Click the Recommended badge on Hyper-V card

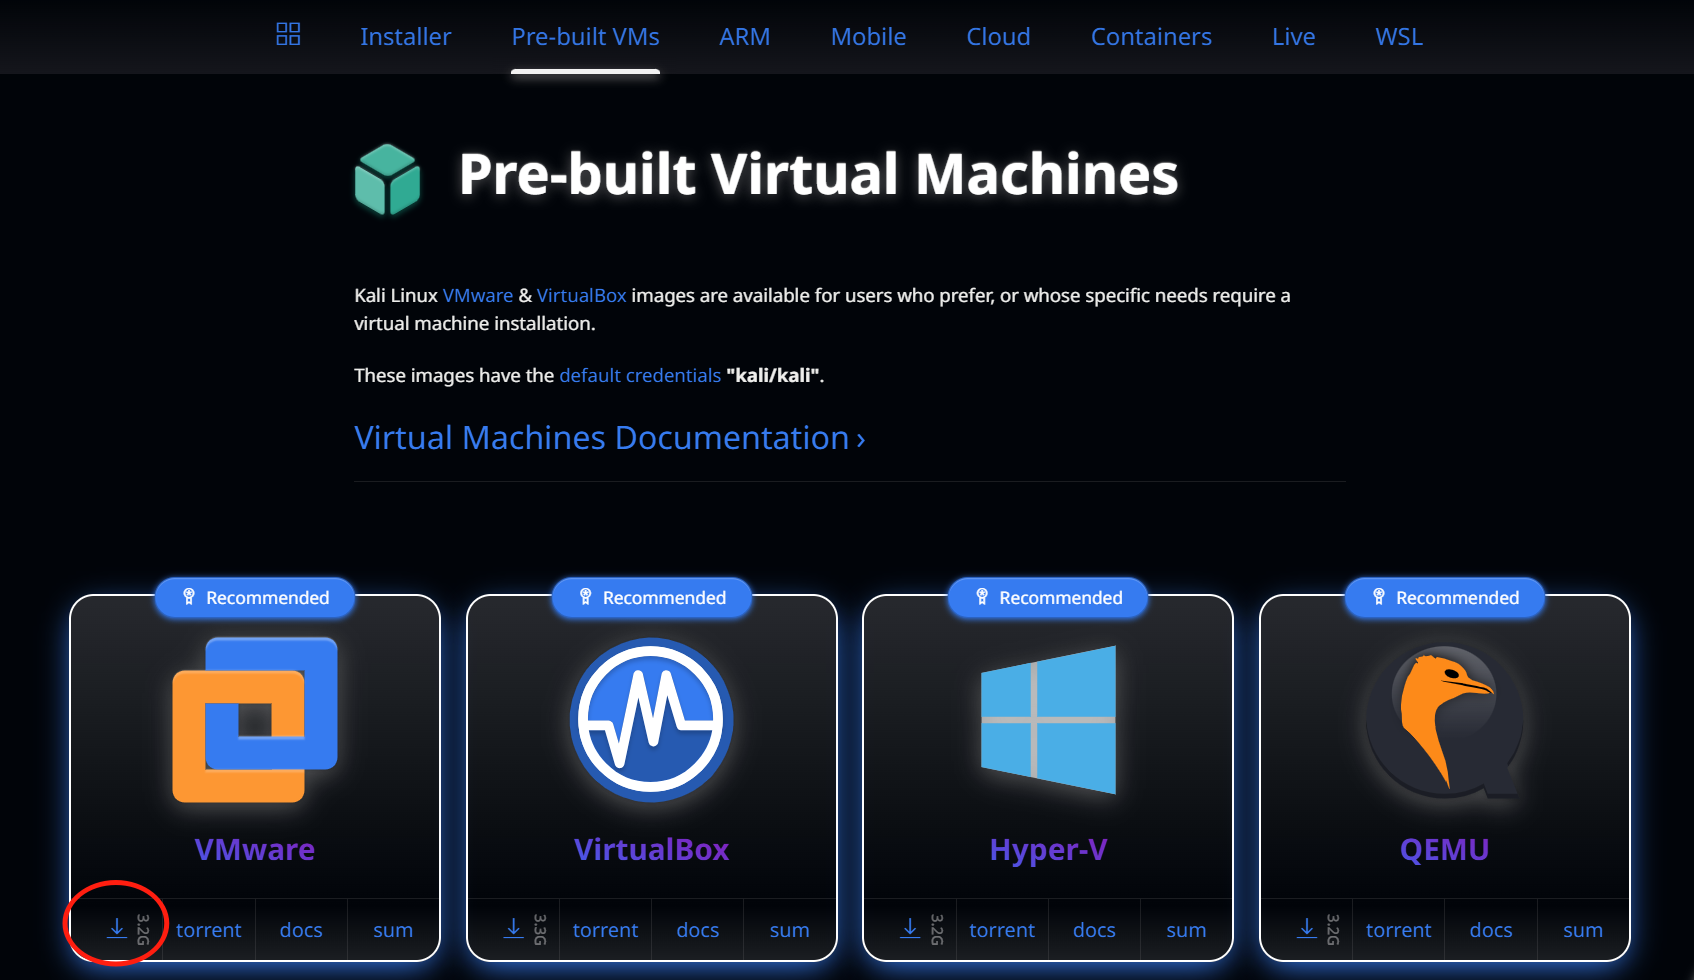[1048, 597]
